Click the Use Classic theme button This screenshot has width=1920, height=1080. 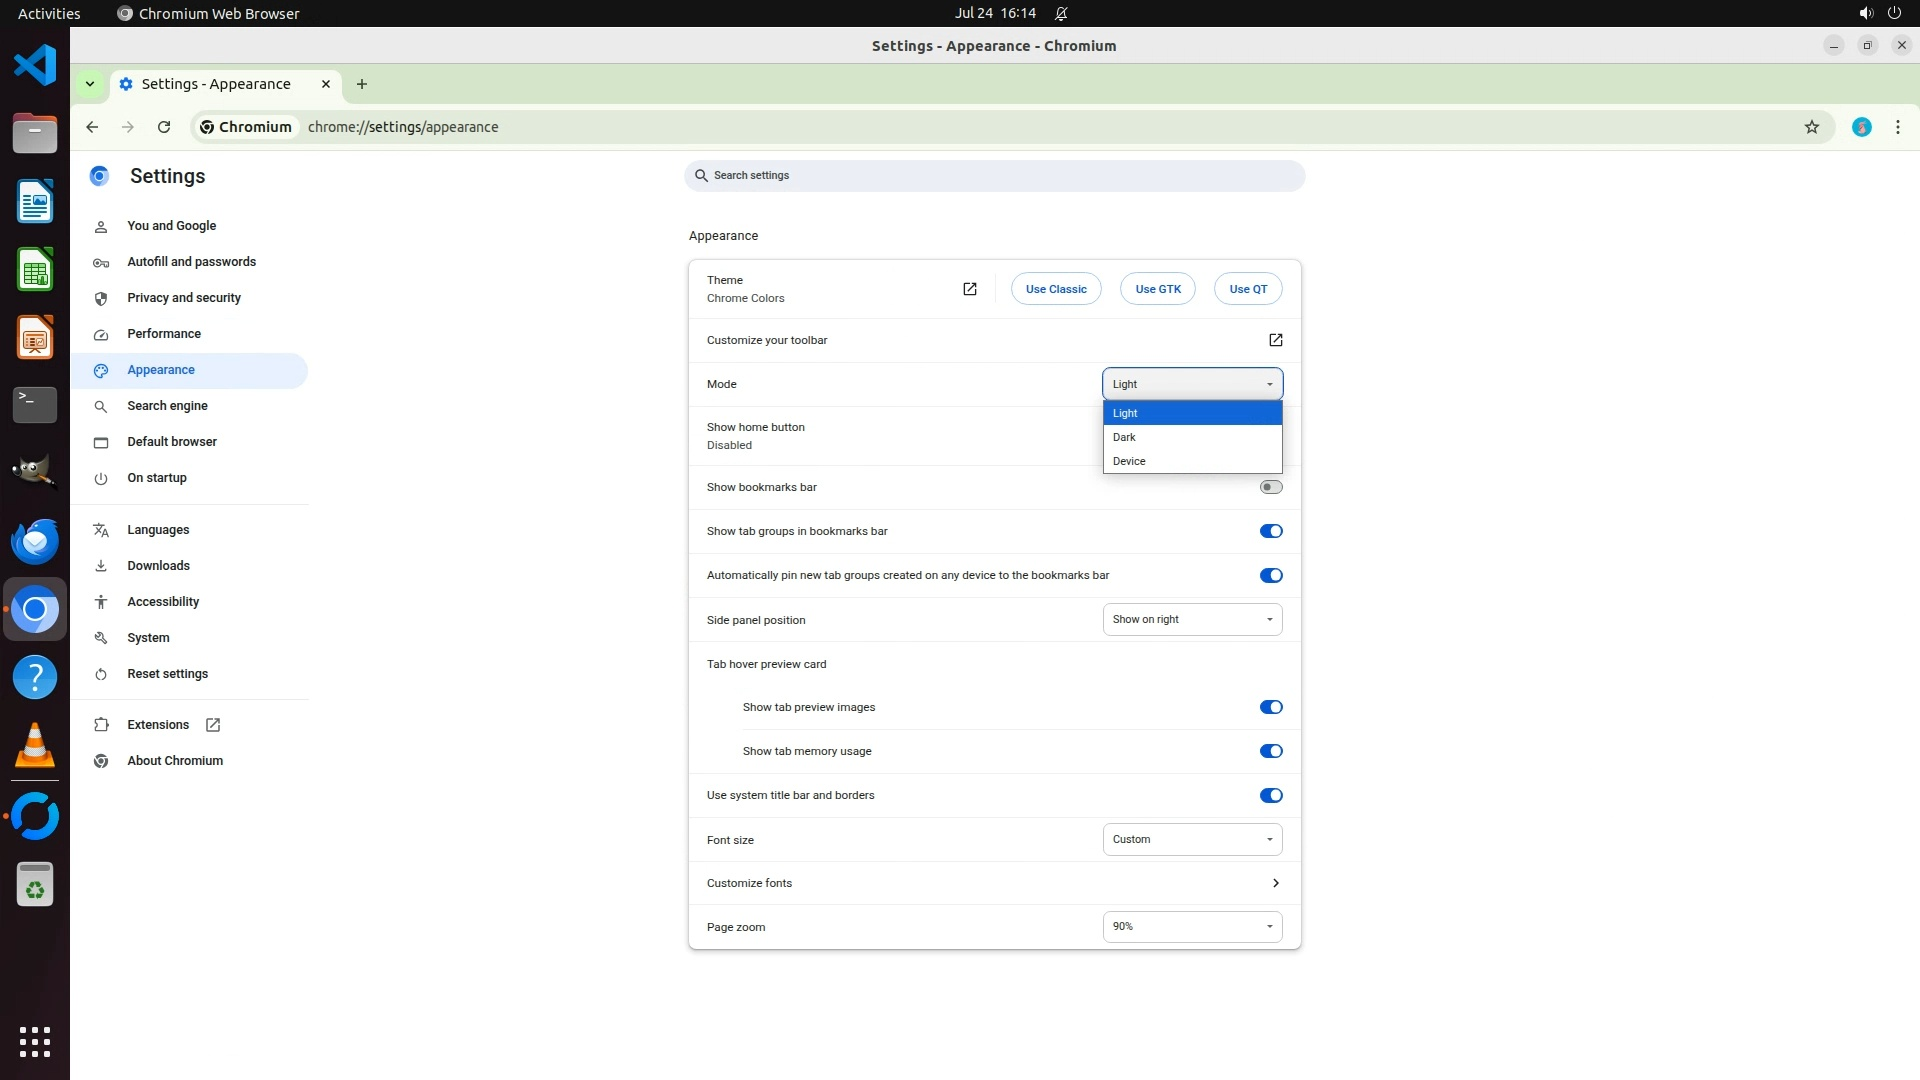pyautogui.click(x=1055, y=289)
